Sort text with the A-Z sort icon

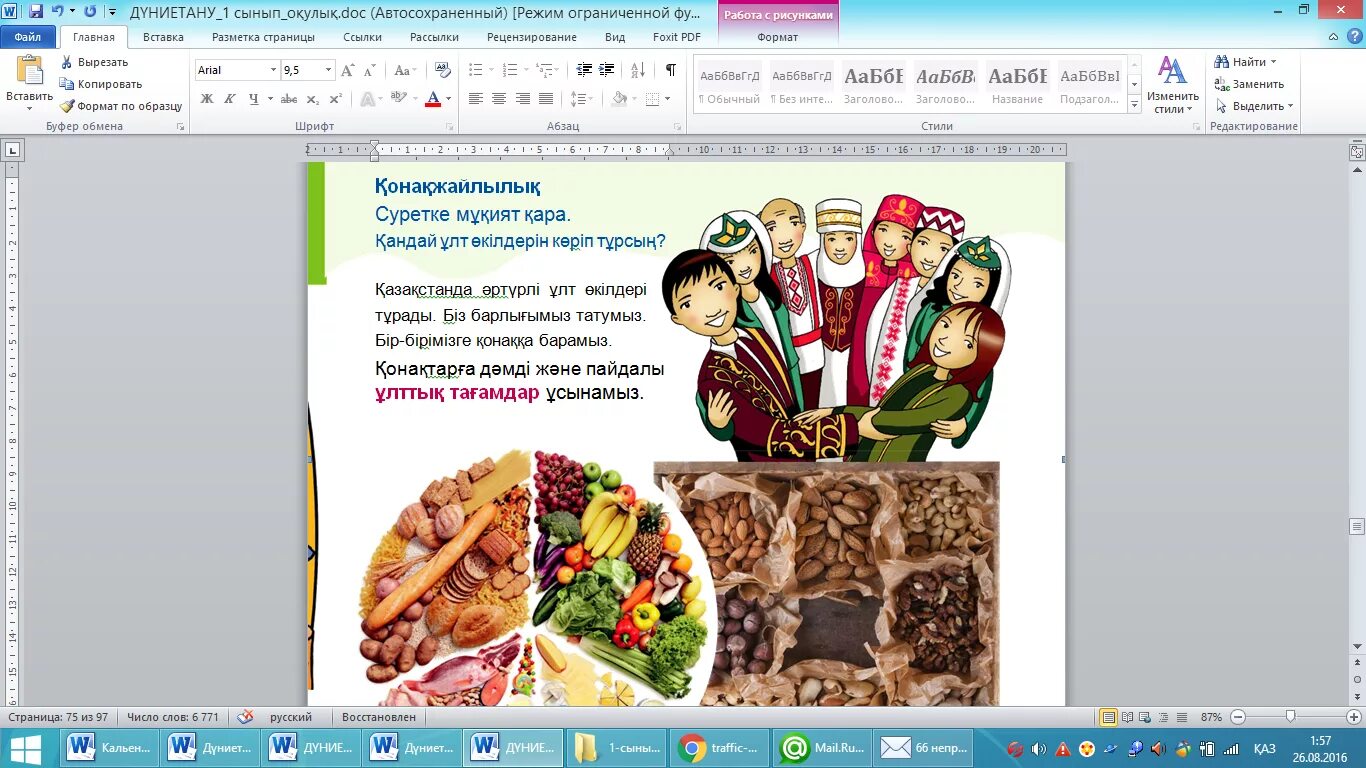pos(636,70)
